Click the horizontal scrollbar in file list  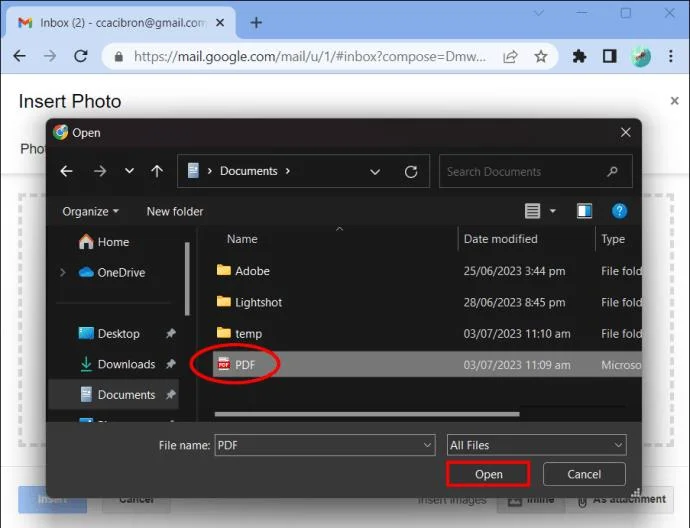tap(367, 414)
